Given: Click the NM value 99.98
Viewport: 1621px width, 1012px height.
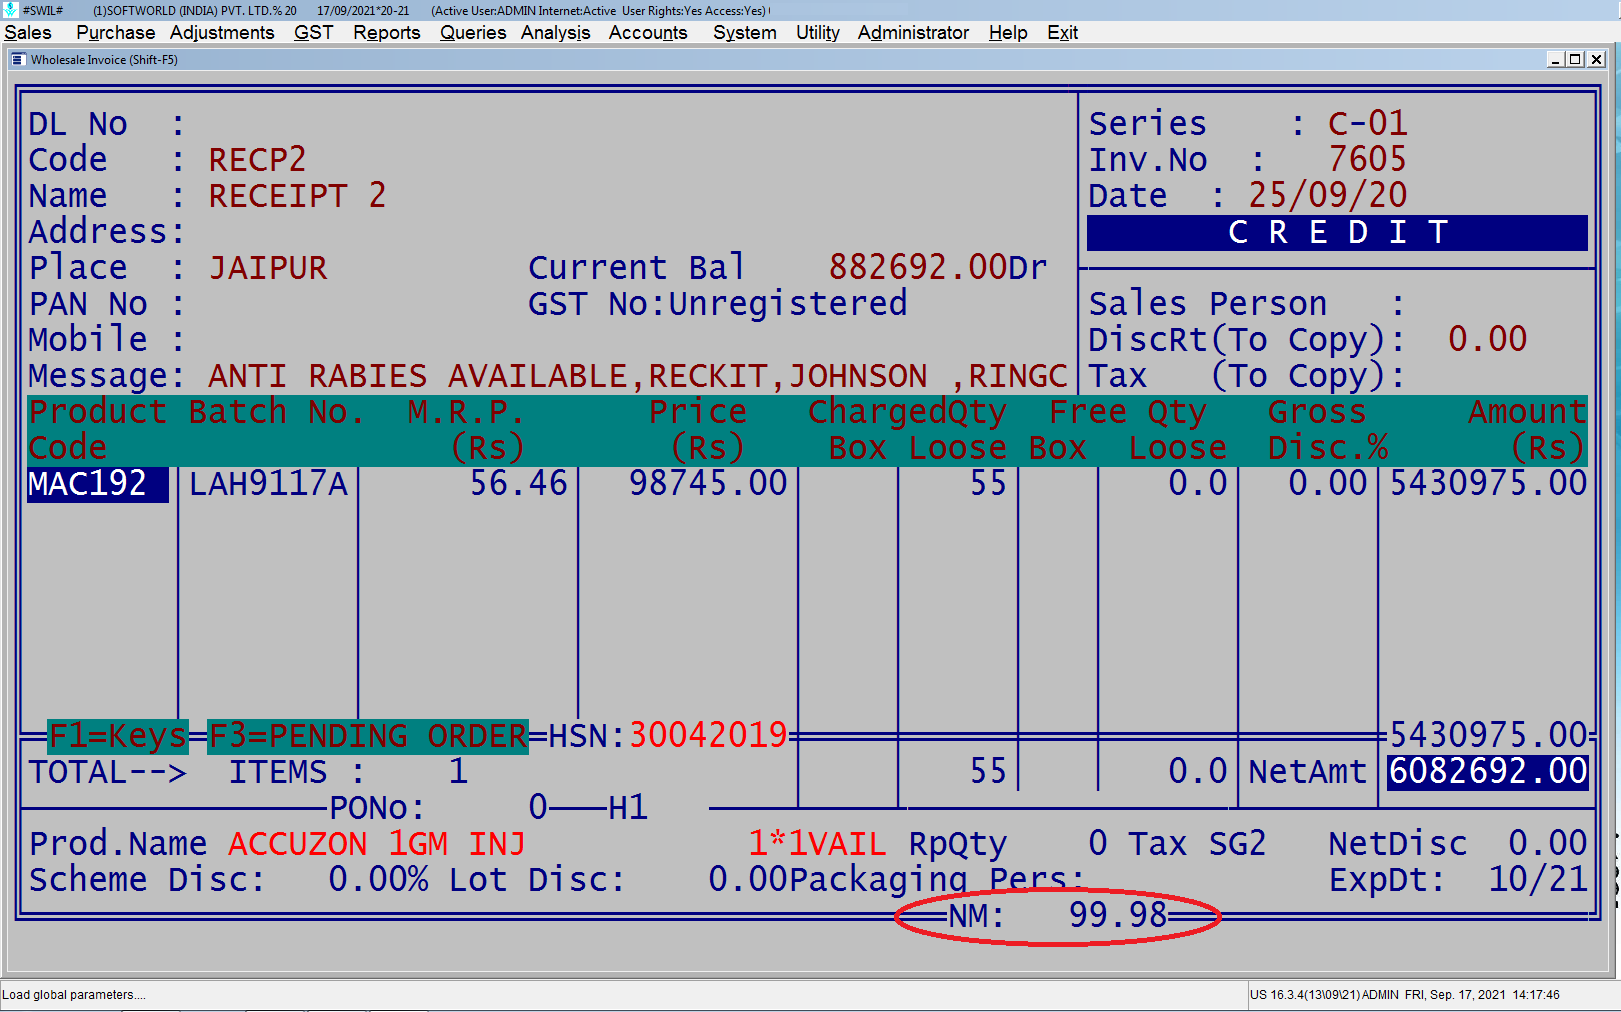Looking at the screenshot, I should pyautogui.click(x=1118, y=915).
